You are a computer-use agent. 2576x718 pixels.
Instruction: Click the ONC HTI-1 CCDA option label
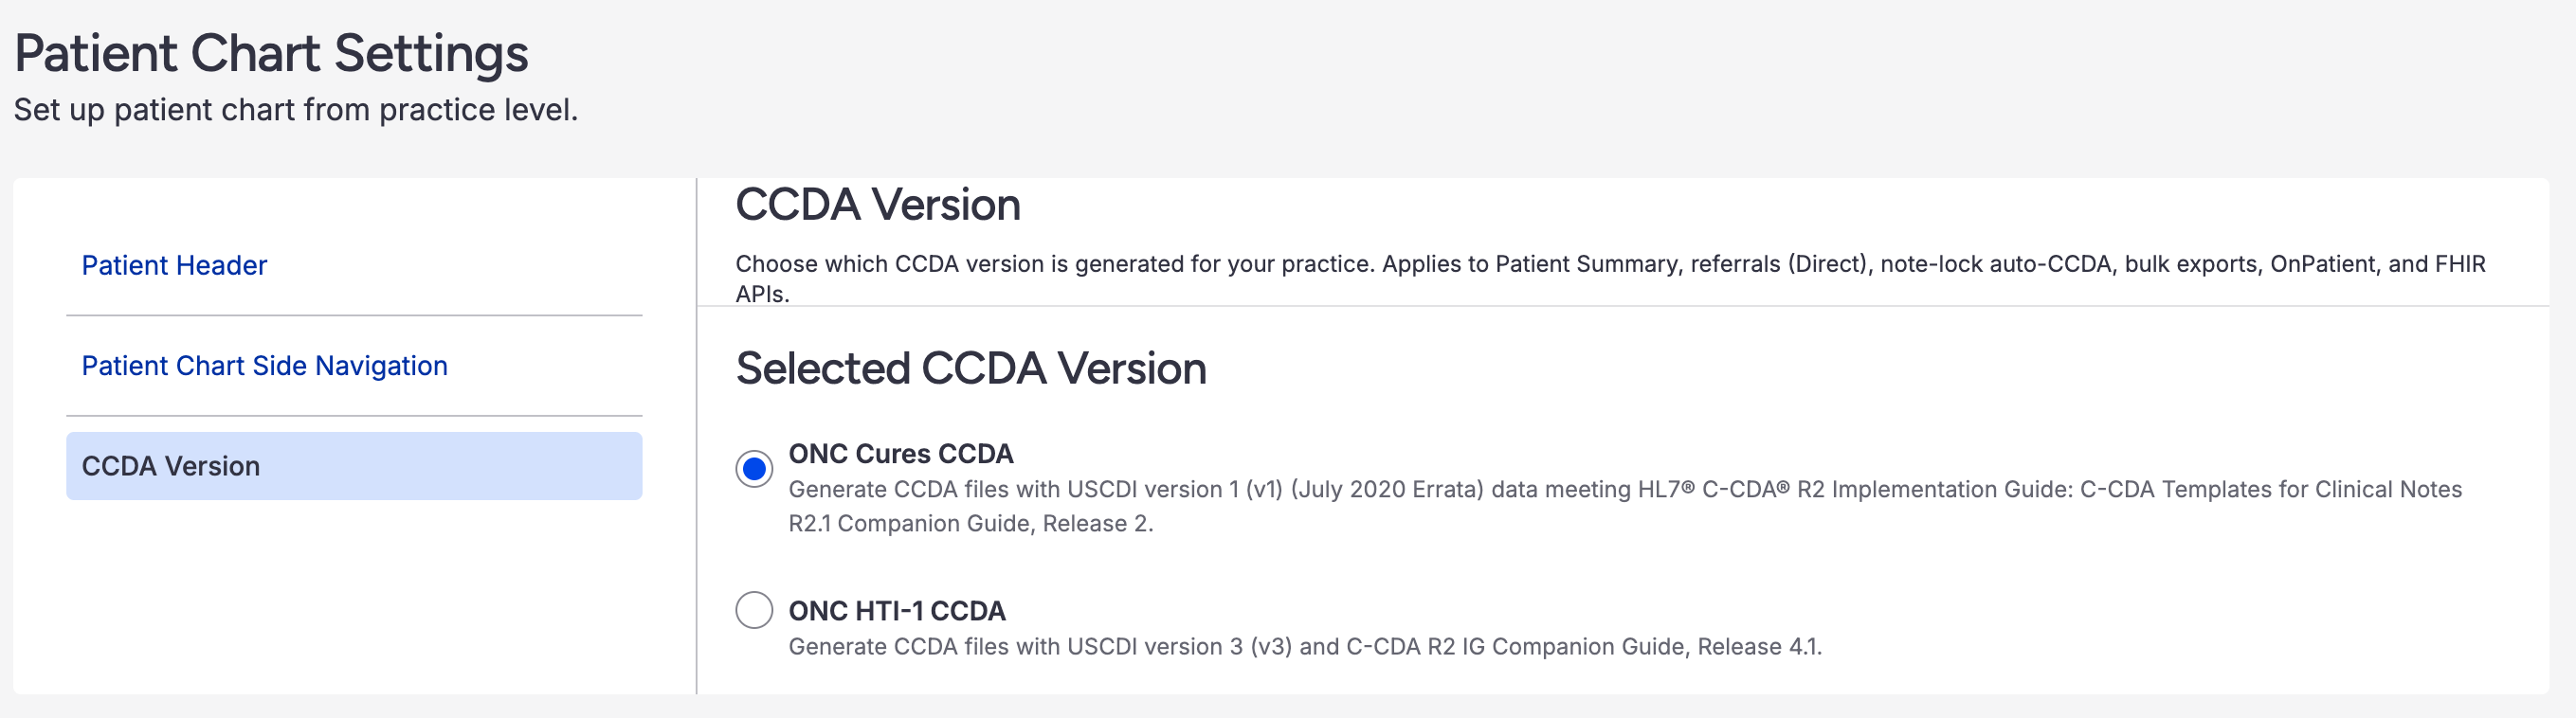click(x=896, y=611)
